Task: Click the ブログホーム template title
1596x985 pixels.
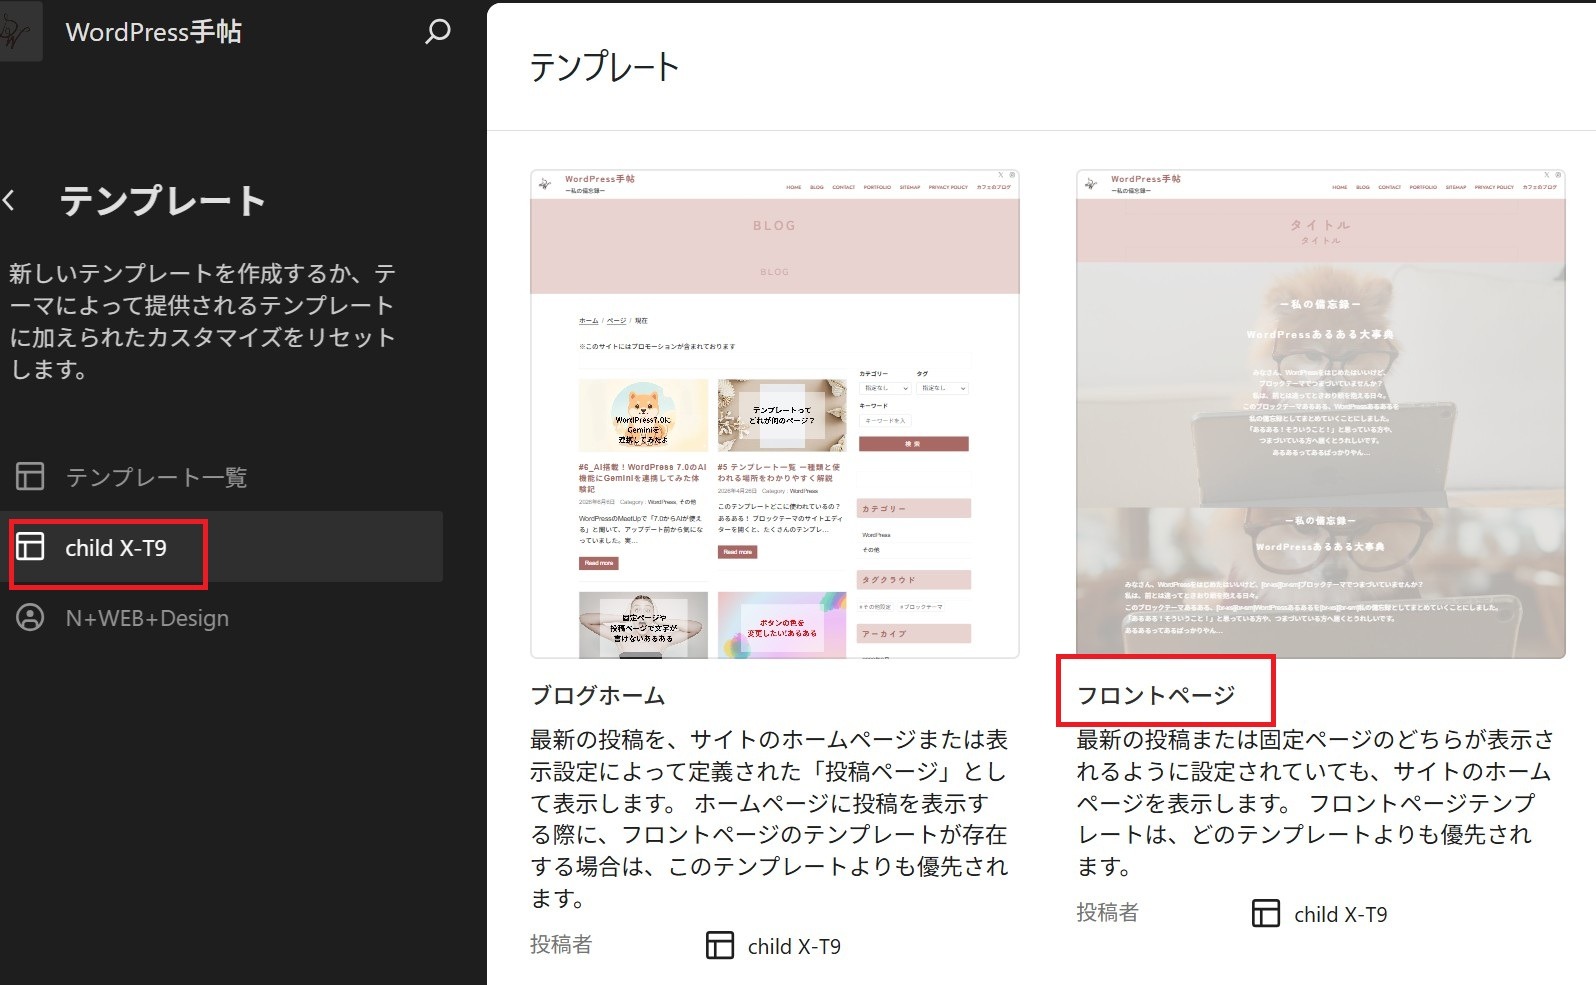Action: [598, 695]
